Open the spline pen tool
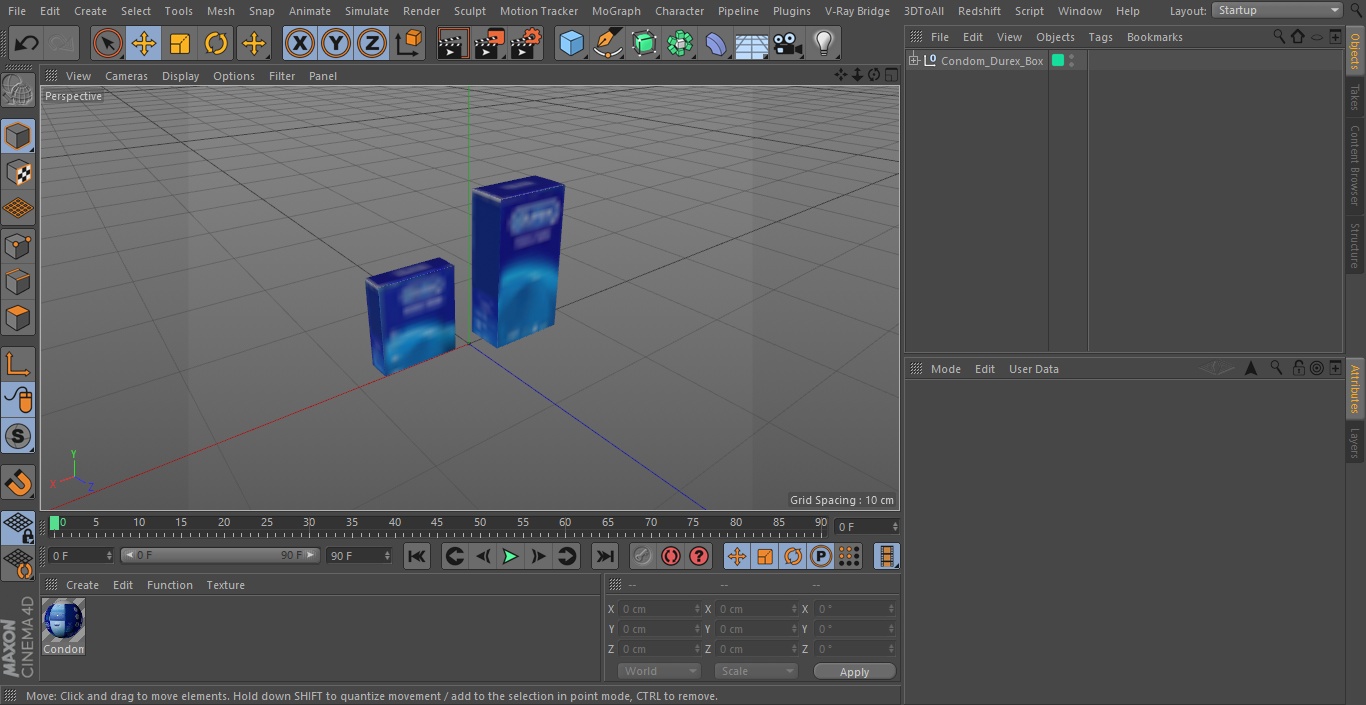This screenshot has height=705, width=1366. click(x=607, y=43)
